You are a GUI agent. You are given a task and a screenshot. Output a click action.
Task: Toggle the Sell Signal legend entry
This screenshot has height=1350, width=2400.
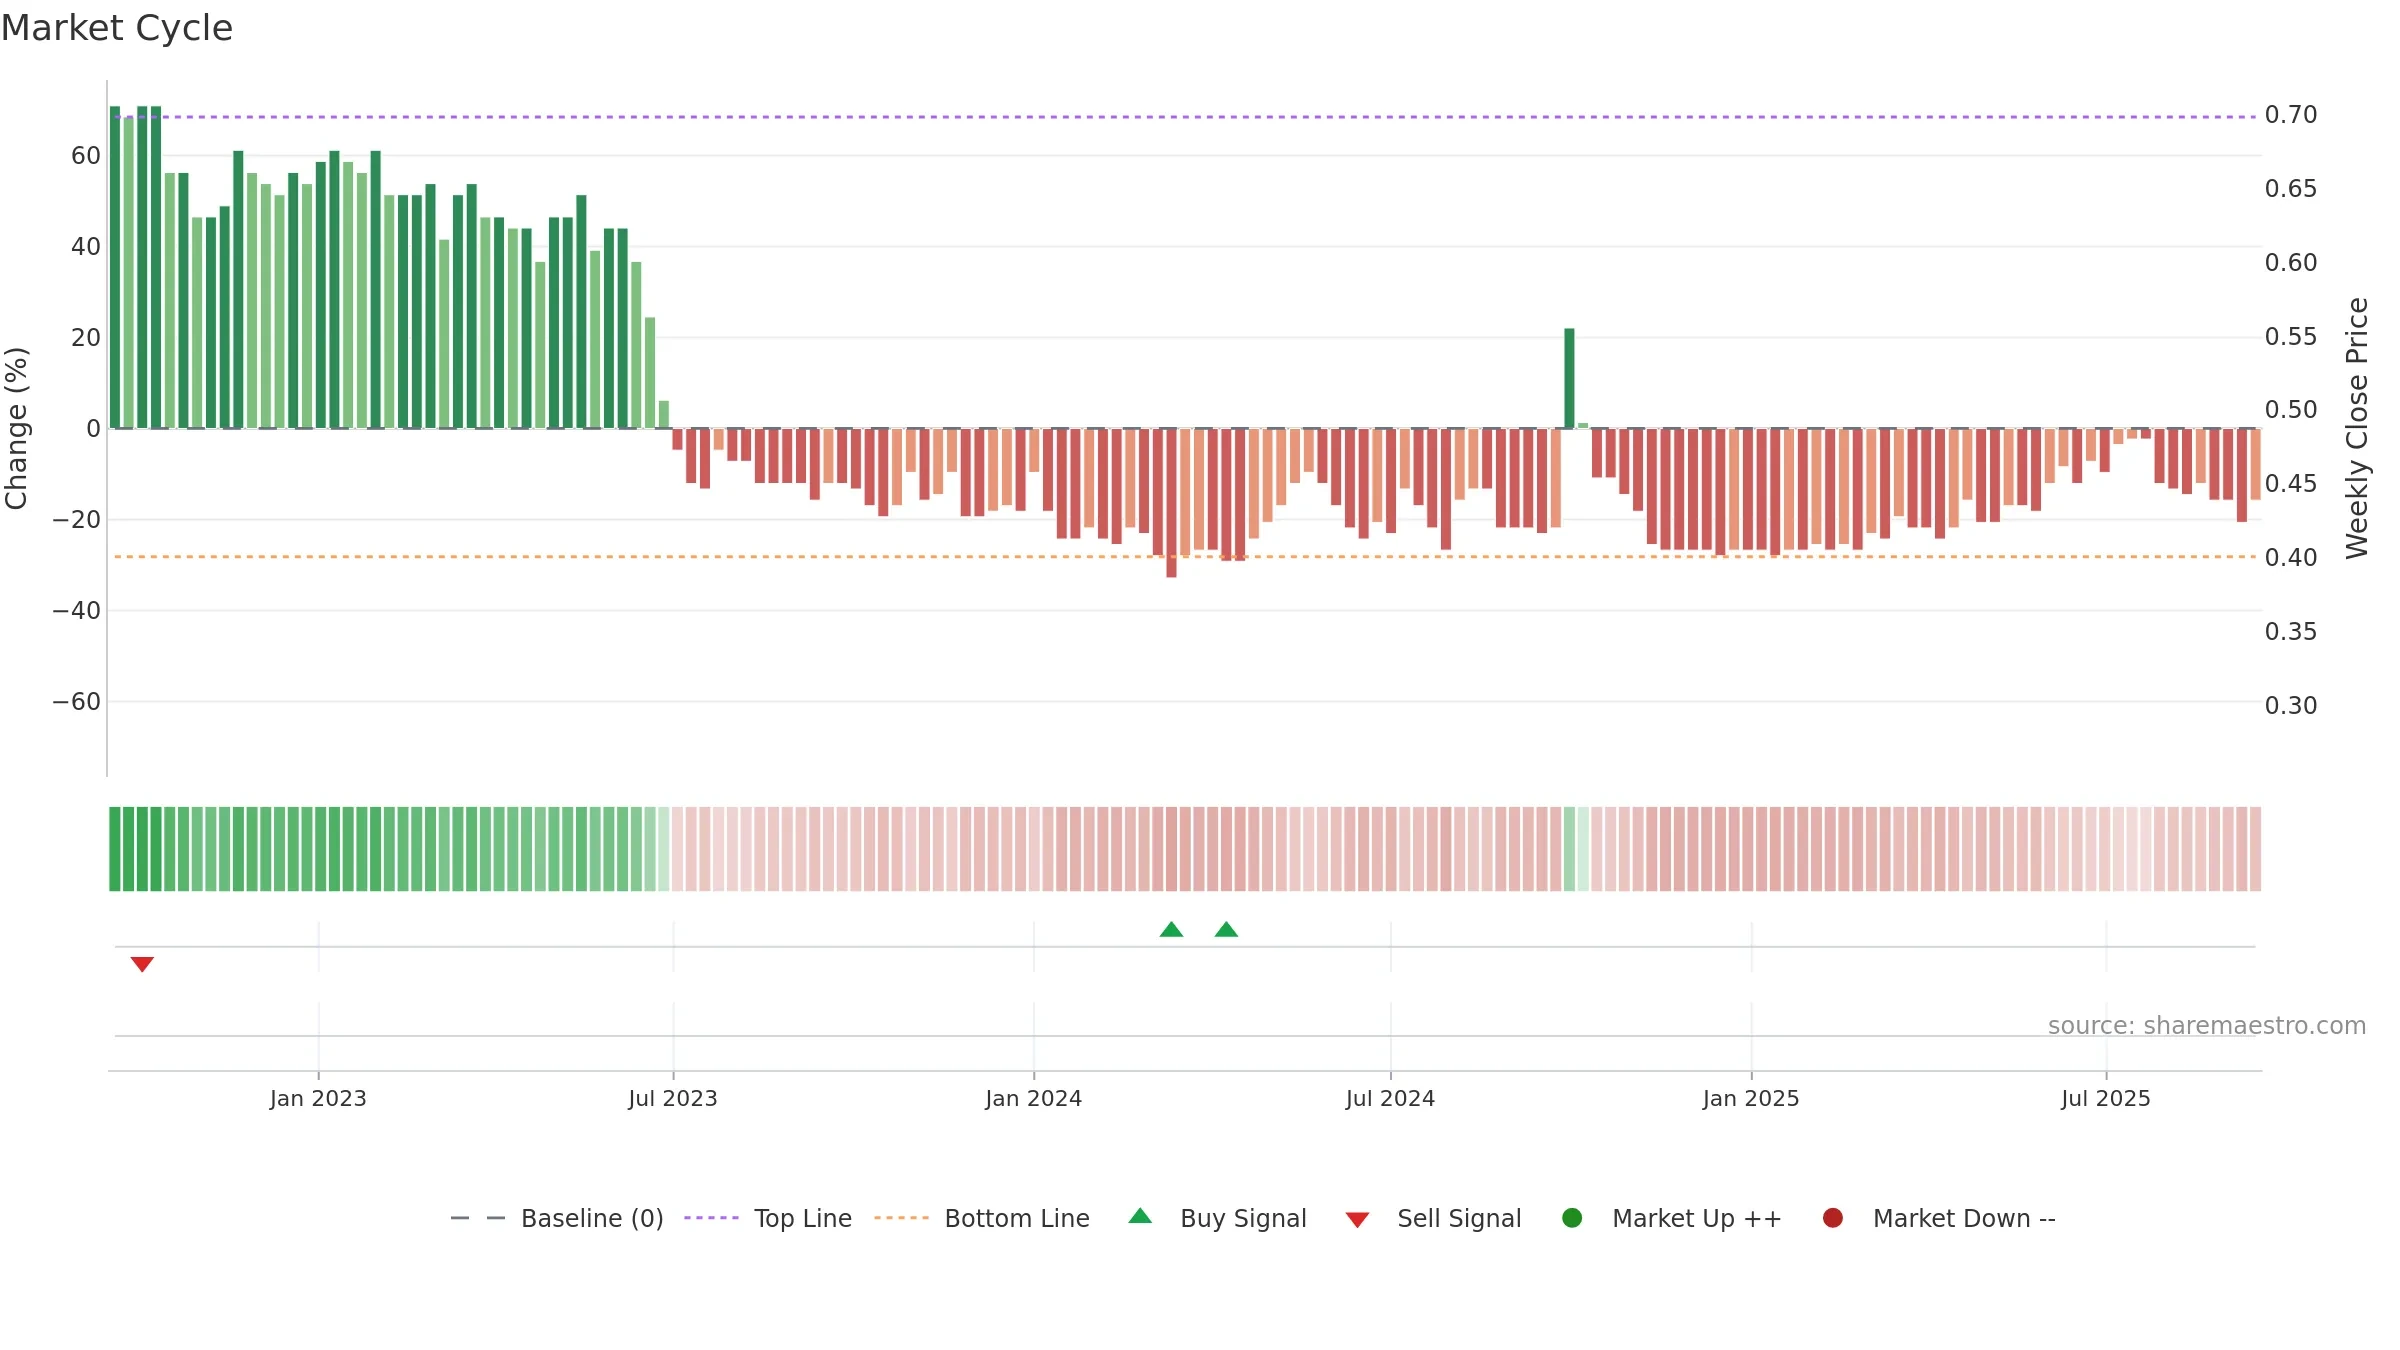click(1433, 1218)
